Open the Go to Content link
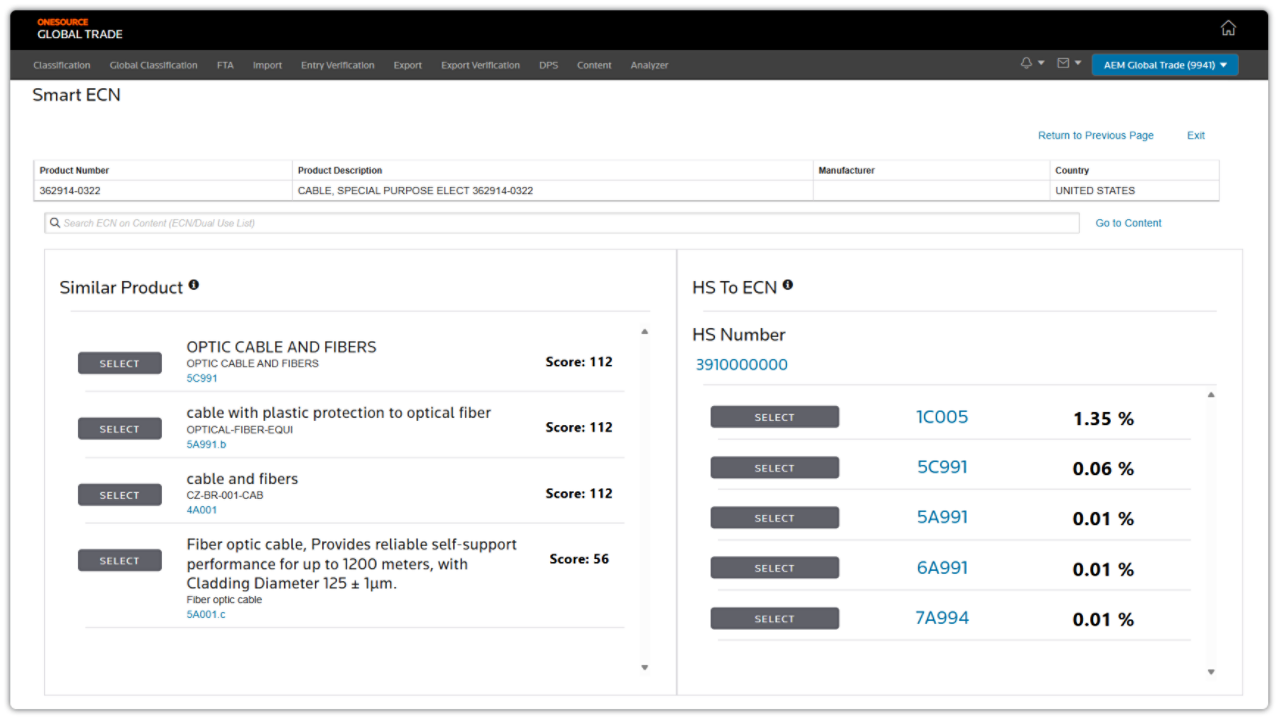 coord(1128,223)
